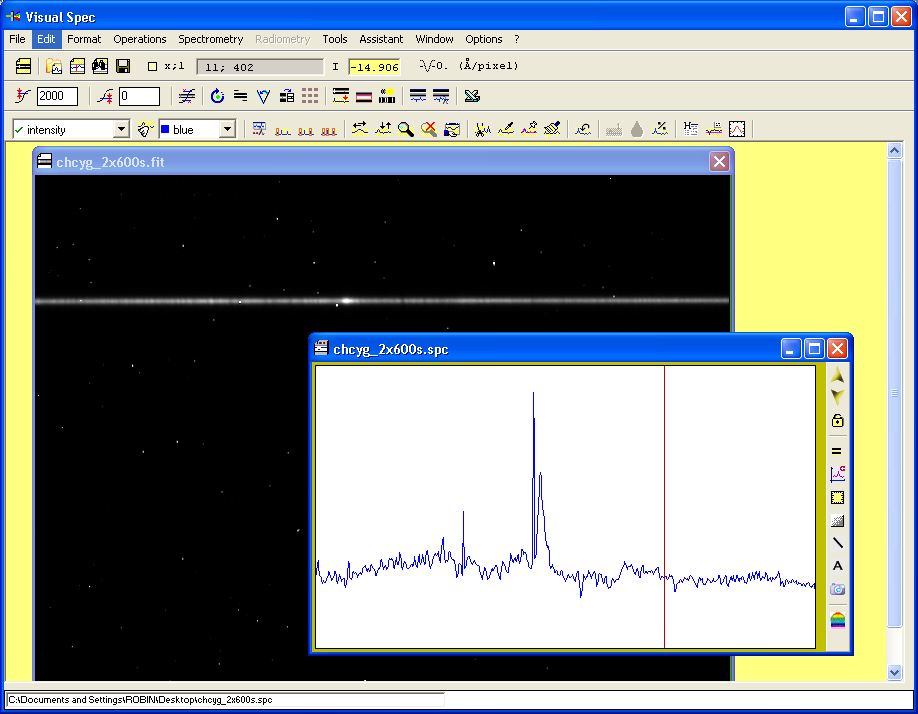Screen dimensions: 918x714
Task: Maximize the chcyg_2x600s.spc spectrum window
Action: tap(814, 349)
